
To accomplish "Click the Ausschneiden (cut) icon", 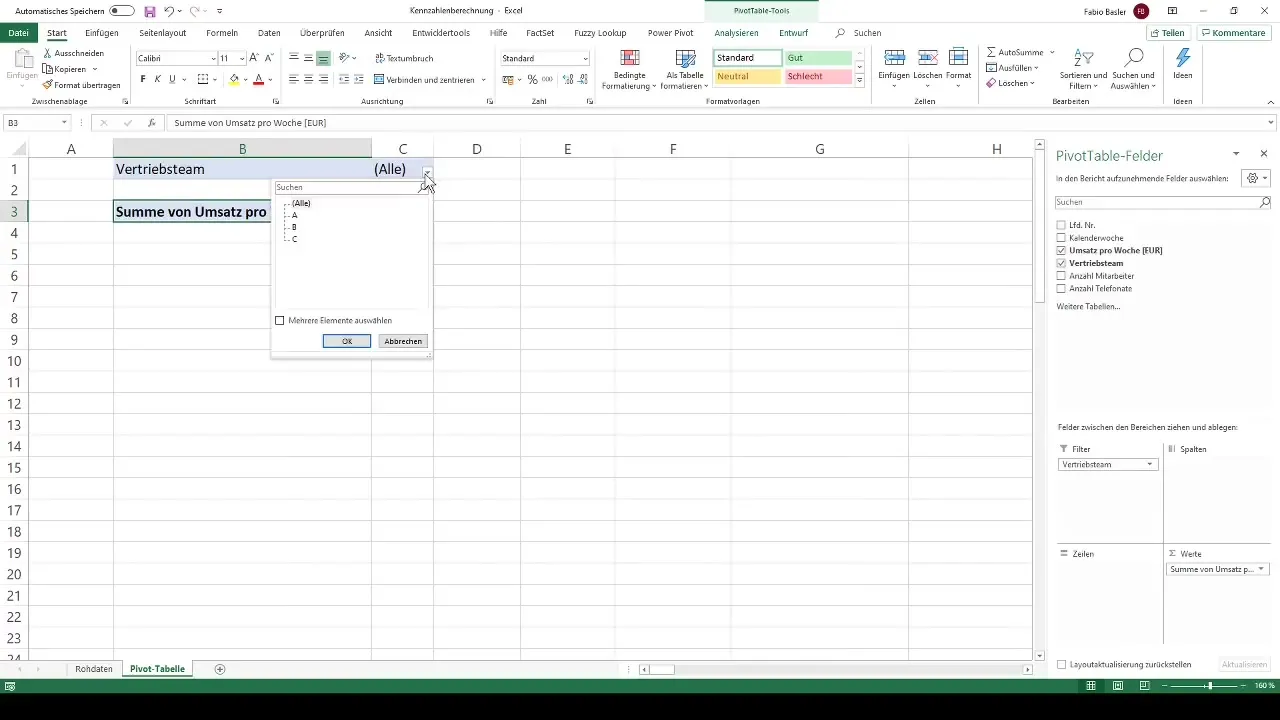I will [48, 53].
